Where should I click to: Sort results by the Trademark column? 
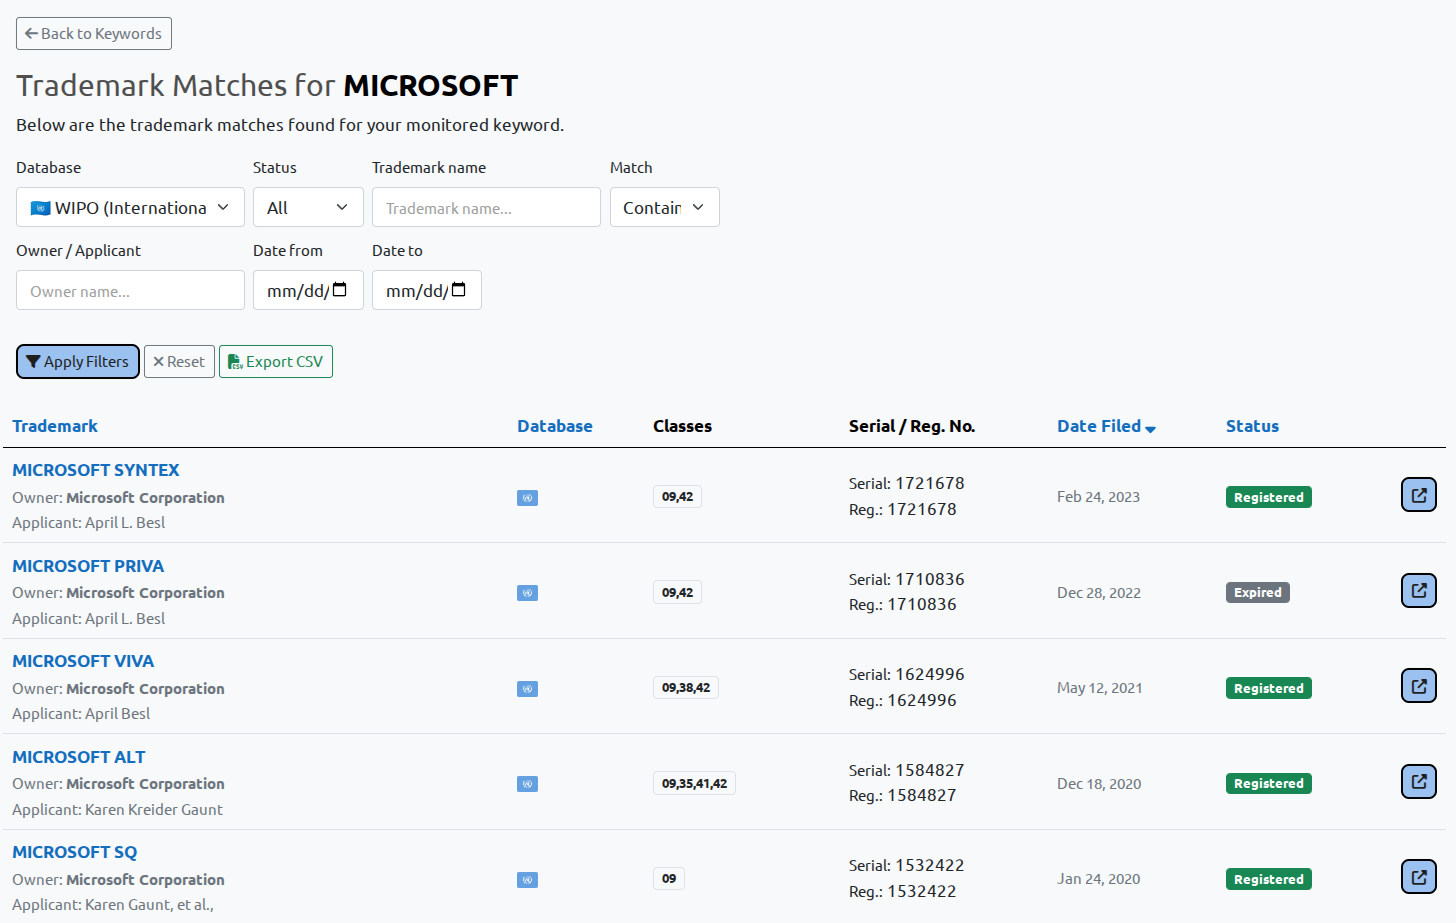[55, 425]
